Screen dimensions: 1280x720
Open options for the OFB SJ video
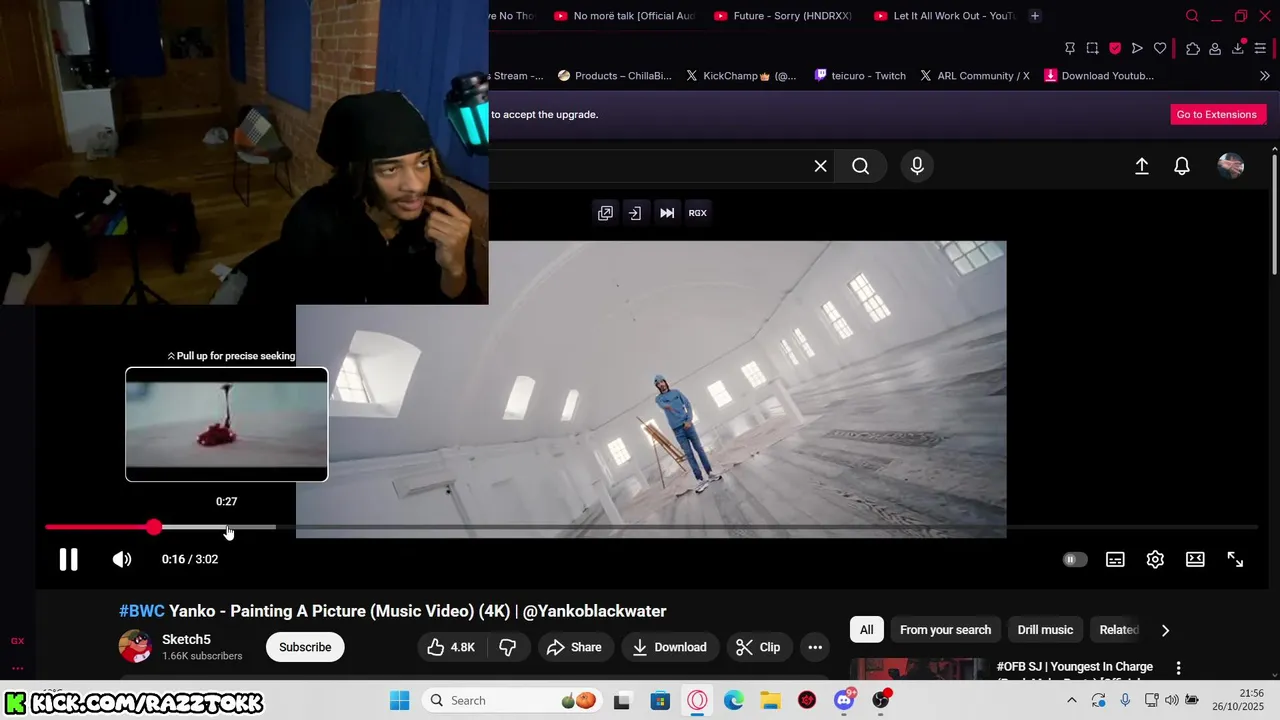(x=1178, y=668)
